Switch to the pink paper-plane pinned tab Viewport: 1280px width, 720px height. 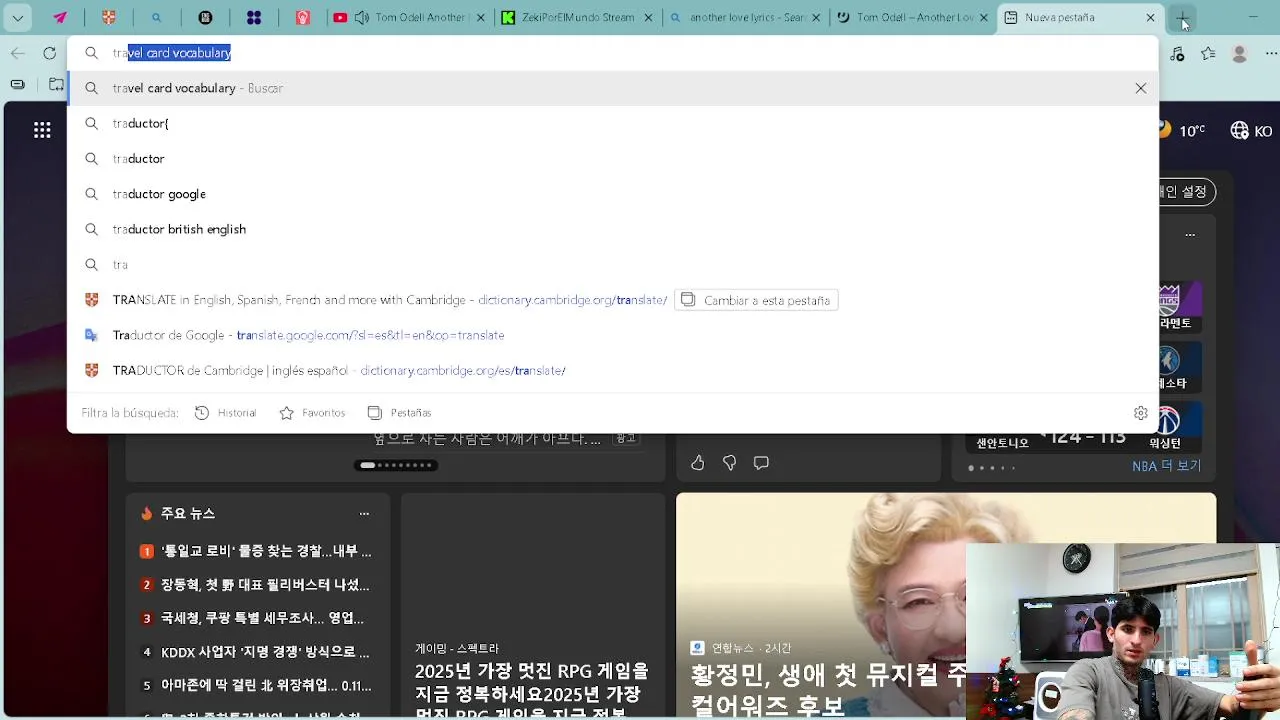60,18
